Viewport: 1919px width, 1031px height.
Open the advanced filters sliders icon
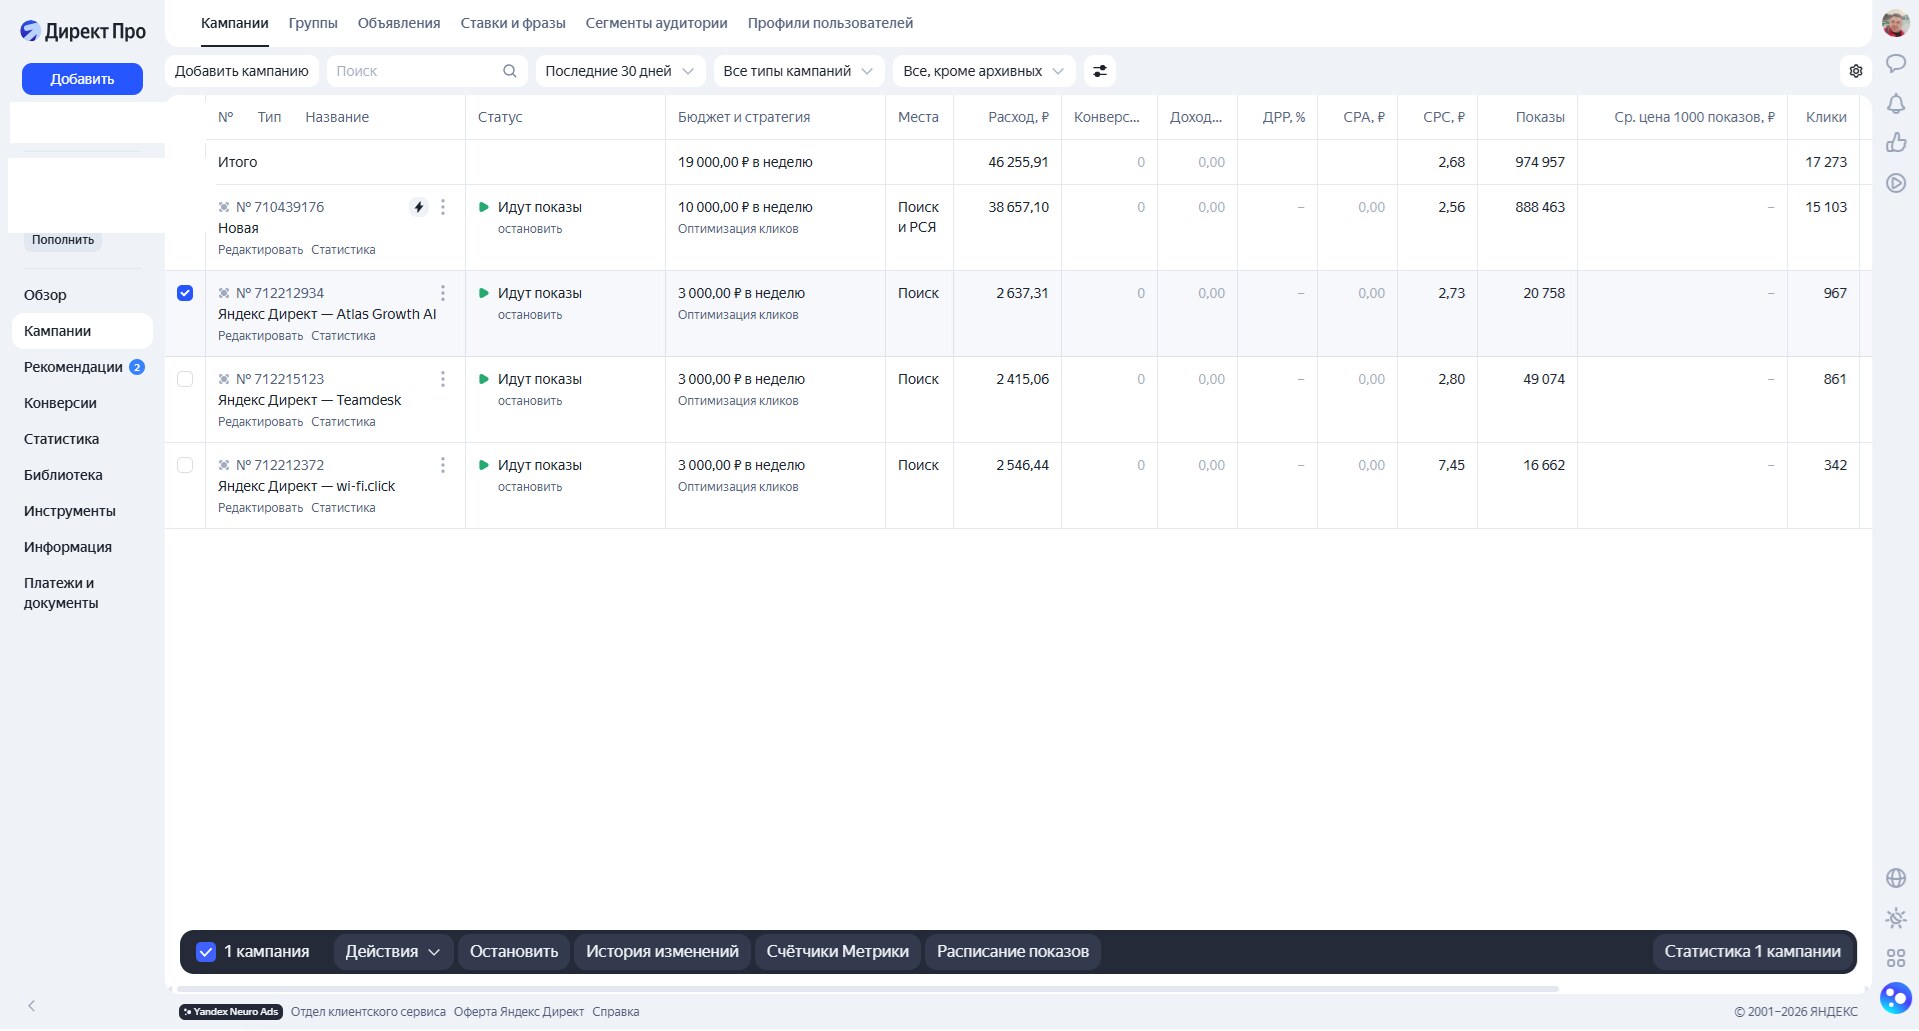click(1100, 71)
